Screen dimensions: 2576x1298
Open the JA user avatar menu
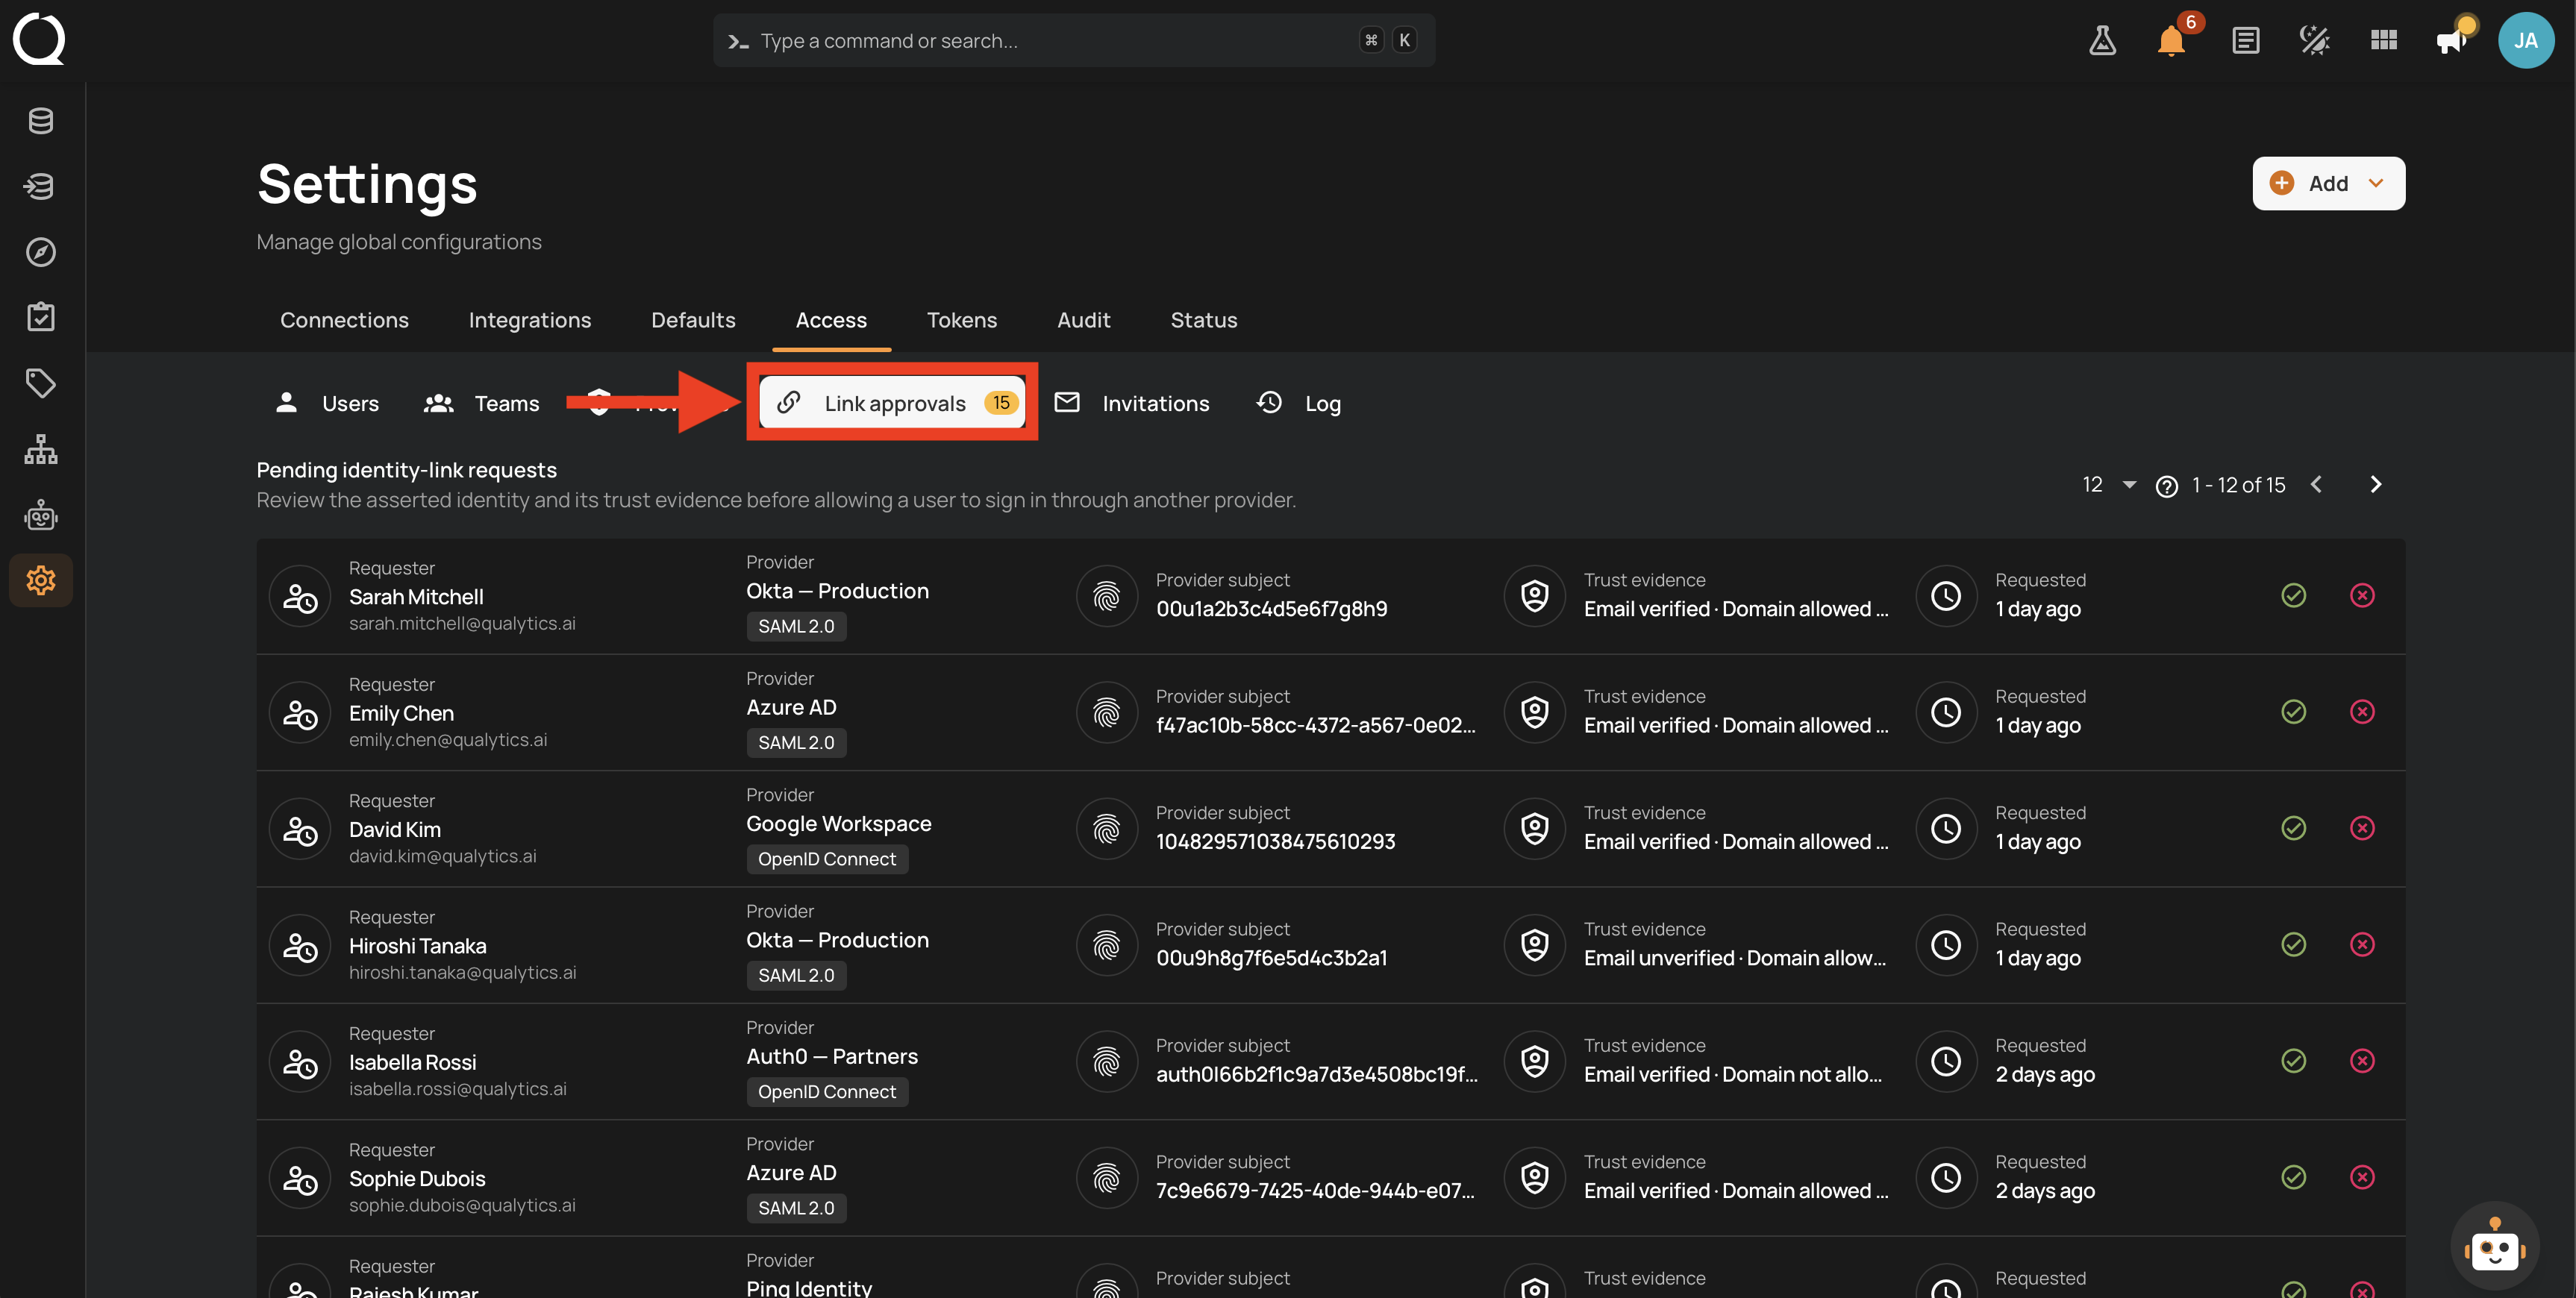(x=2526, y=40)
